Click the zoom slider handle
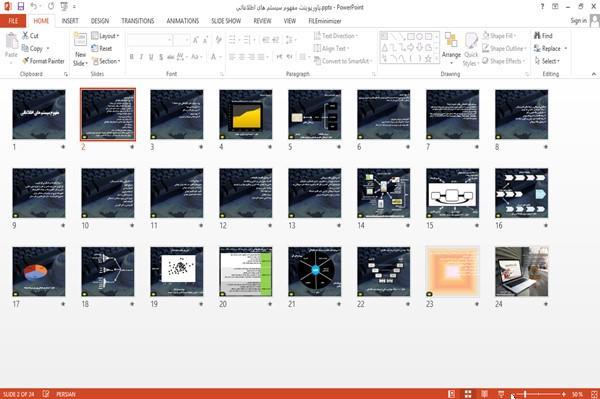600x399 pixels. [525, 394]
